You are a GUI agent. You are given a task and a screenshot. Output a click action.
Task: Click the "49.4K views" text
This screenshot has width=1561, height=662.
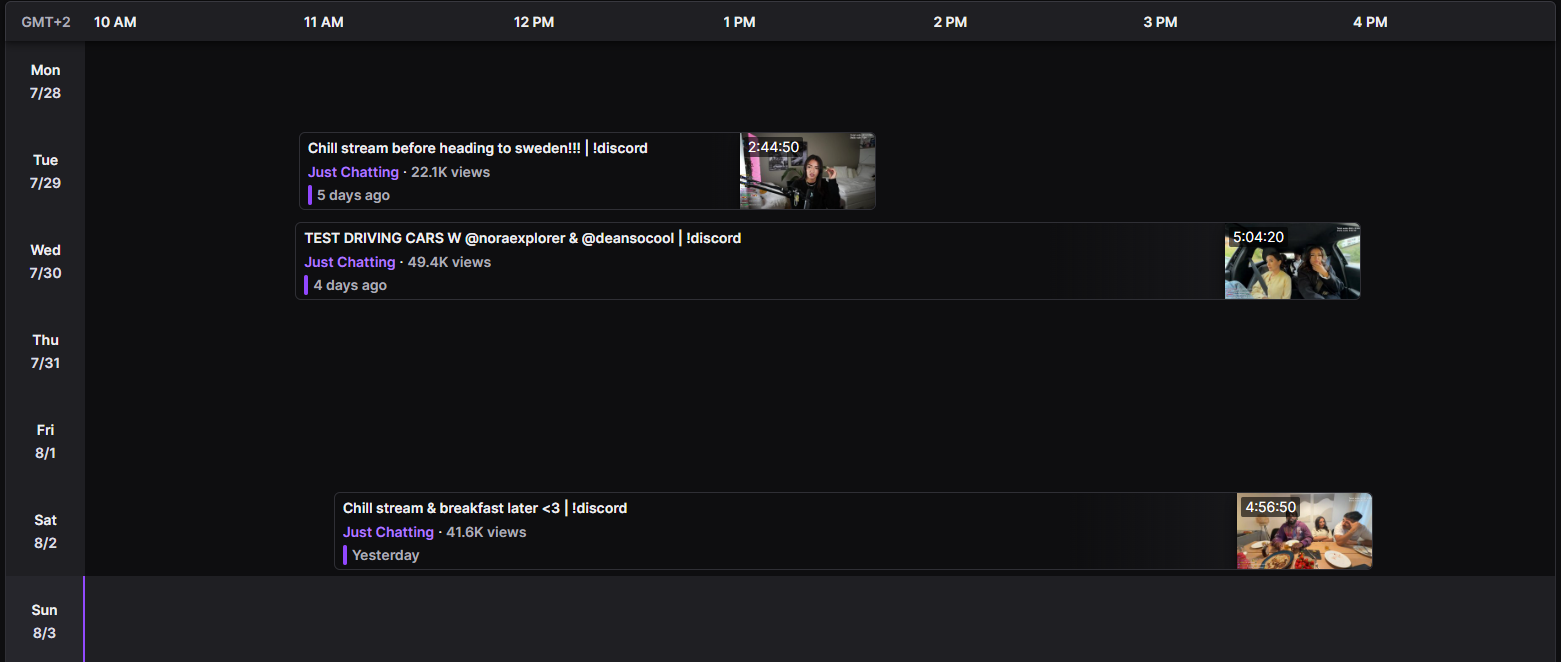(x=448, y=262)
